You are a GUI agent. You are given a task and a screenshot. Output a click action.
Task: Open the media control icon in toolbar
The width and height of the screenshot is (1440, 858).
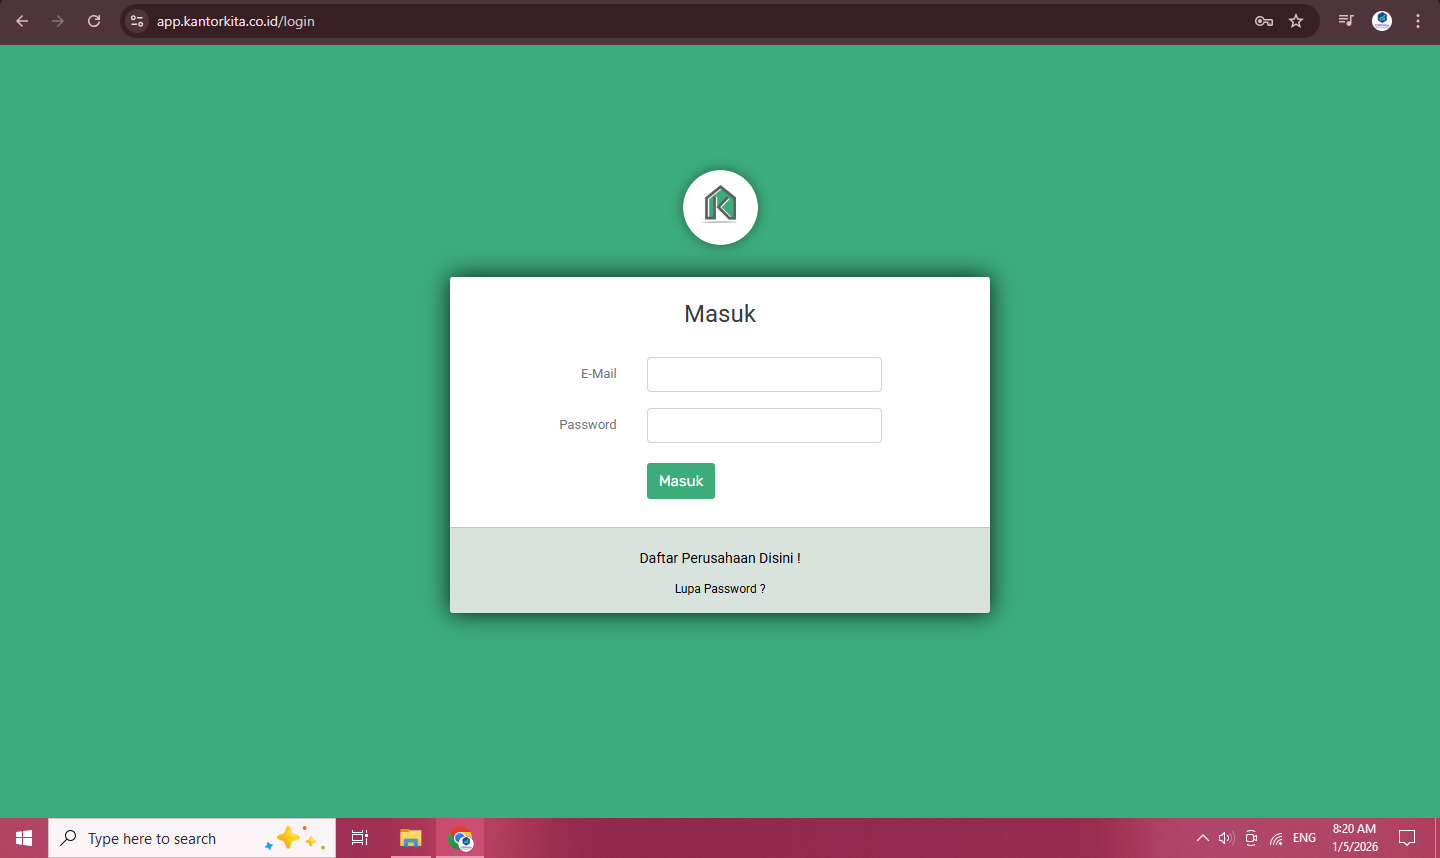(1346, 21)
